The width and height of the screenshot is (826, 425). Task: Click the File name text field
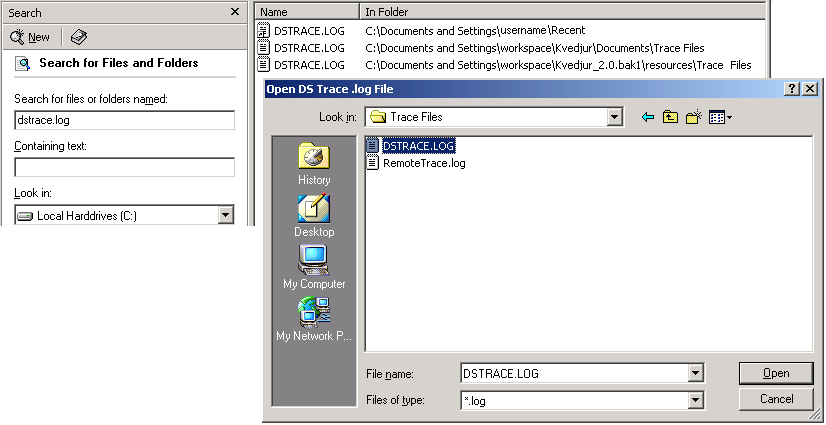click(574, 374)
